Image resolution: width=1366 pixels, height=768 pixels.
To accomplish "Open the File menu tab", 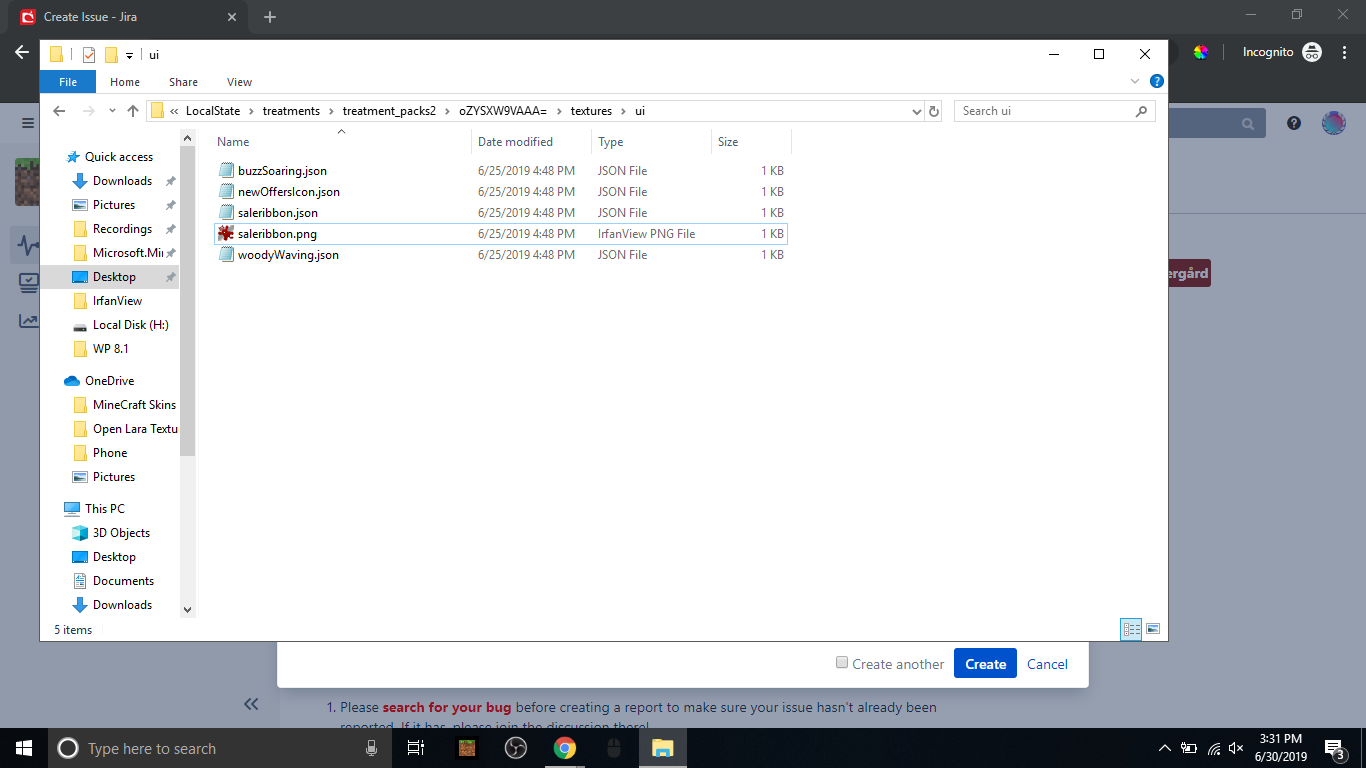I will point(68,82).
